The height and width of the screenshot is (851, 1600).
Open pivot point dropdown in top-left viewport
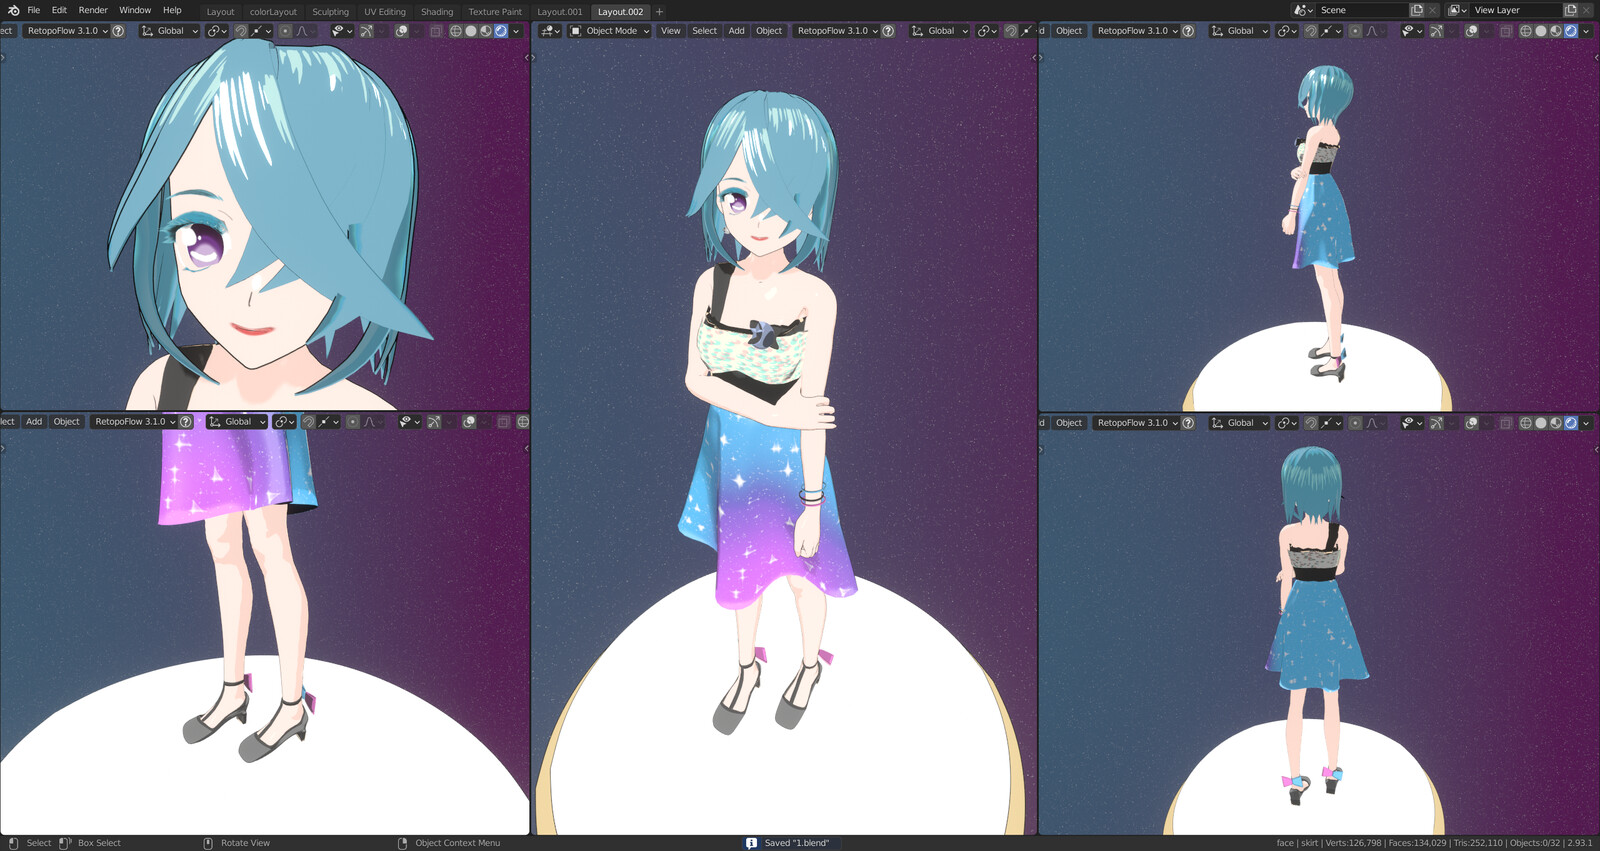pyautogui.click(x=216, y=31)
